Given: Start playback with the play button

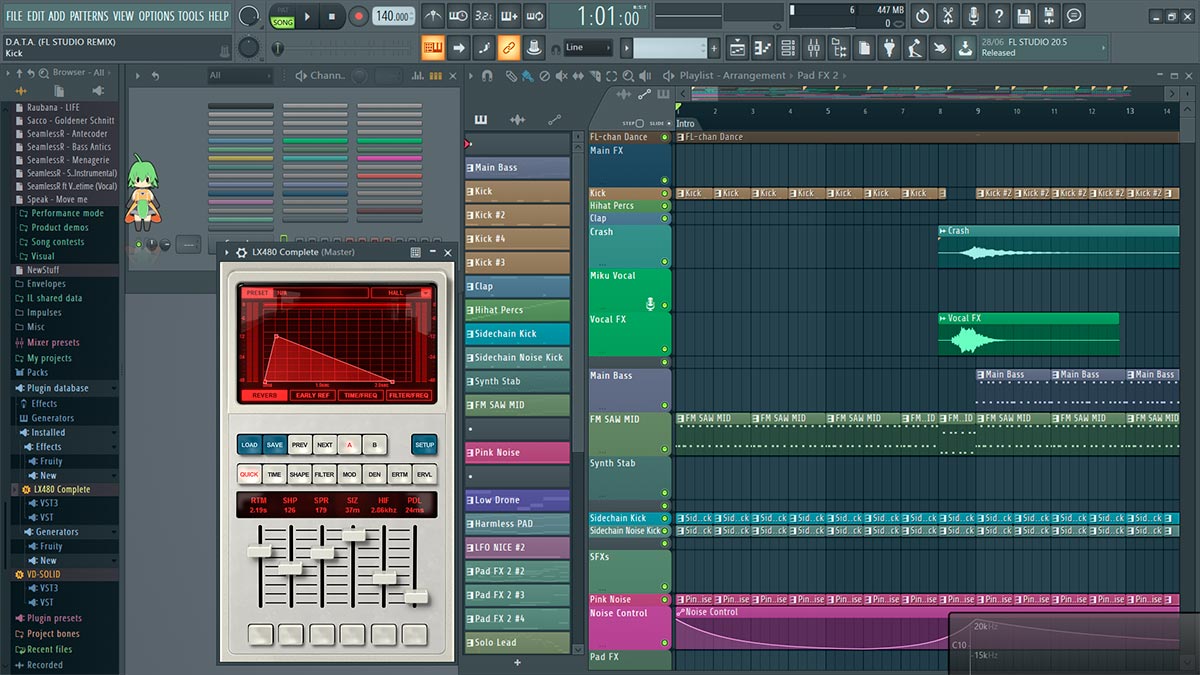Looking at the screenshot, I should point(307,16).
